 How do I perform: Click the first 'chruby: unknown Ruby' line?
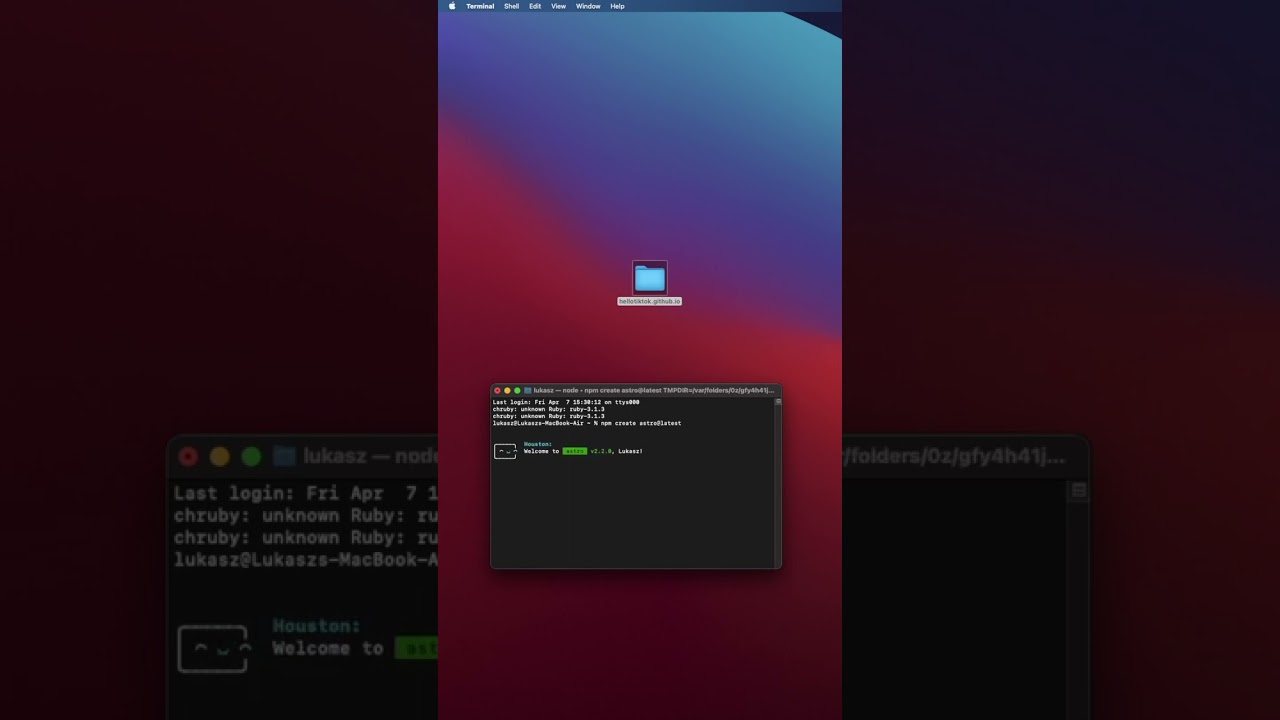click(549, 409)
